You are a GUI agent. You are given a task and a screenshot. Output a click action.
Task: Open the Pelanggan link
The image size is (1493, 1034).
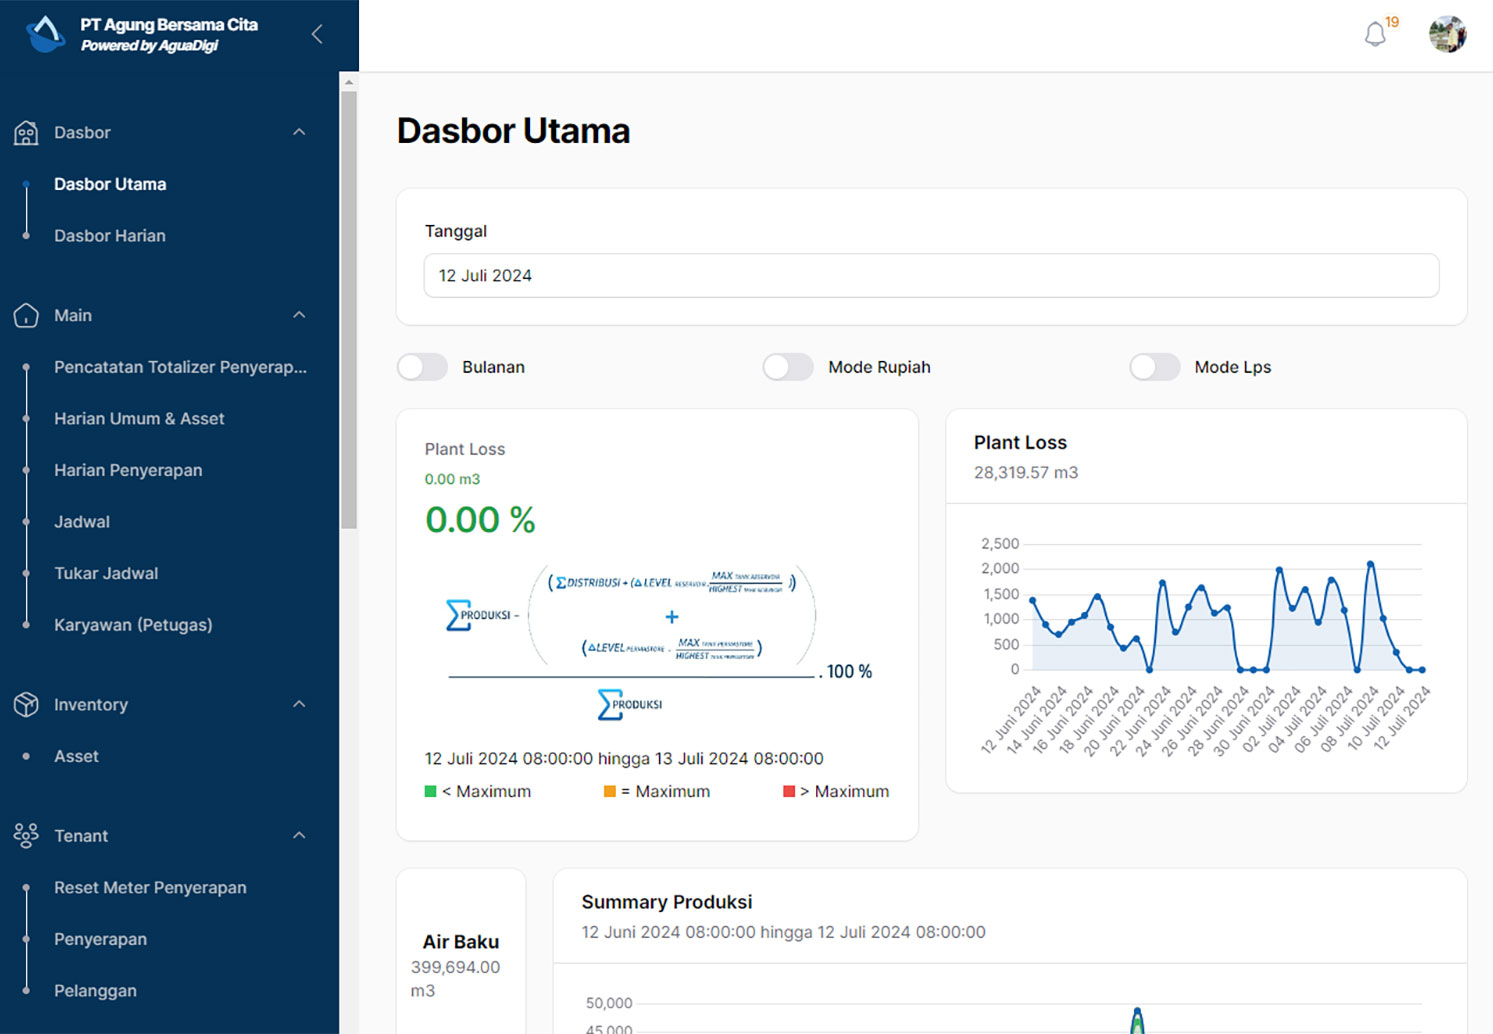pos(95,991)
